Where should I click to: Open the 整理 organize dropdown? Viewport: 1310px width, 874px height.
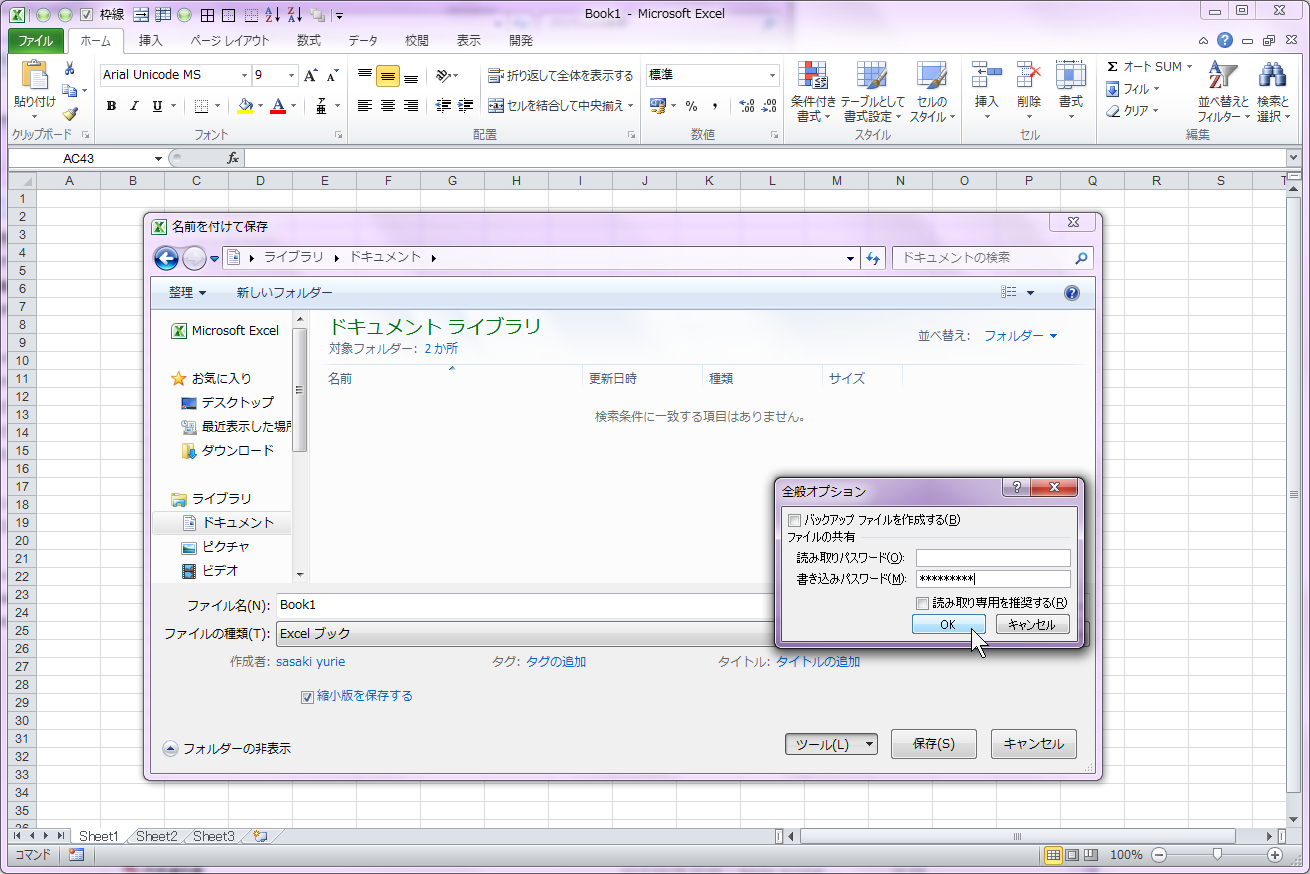click(187, 293)
